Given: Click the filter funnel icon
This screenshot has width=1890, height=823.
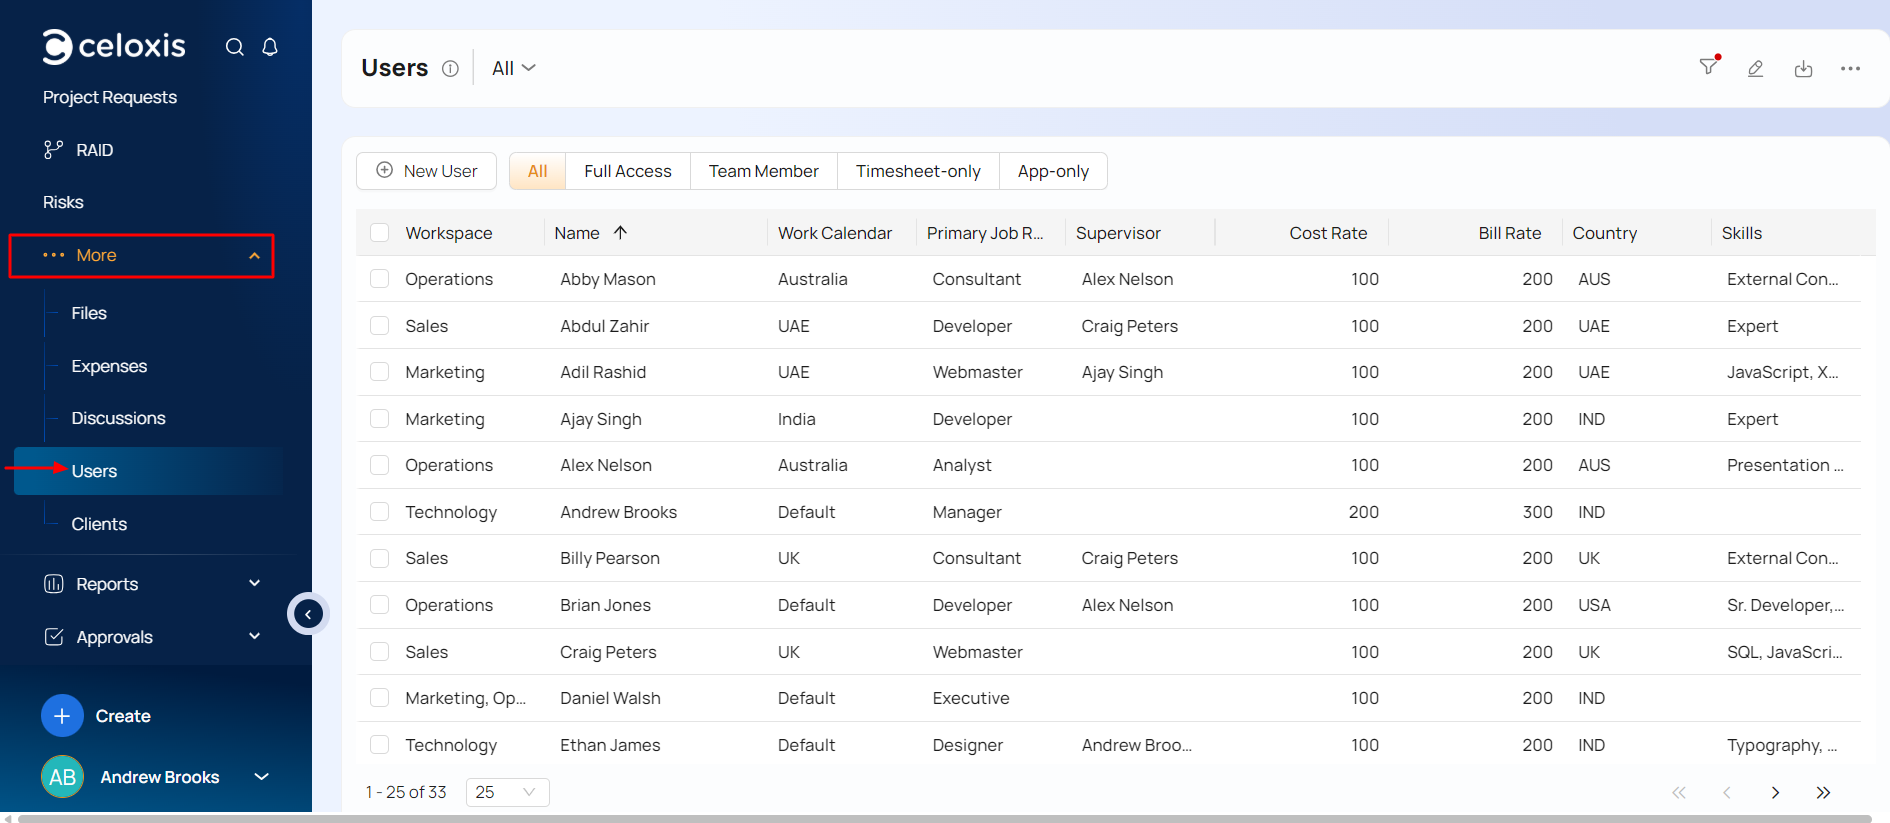Looking at the screenshot, I should 1709,67.
